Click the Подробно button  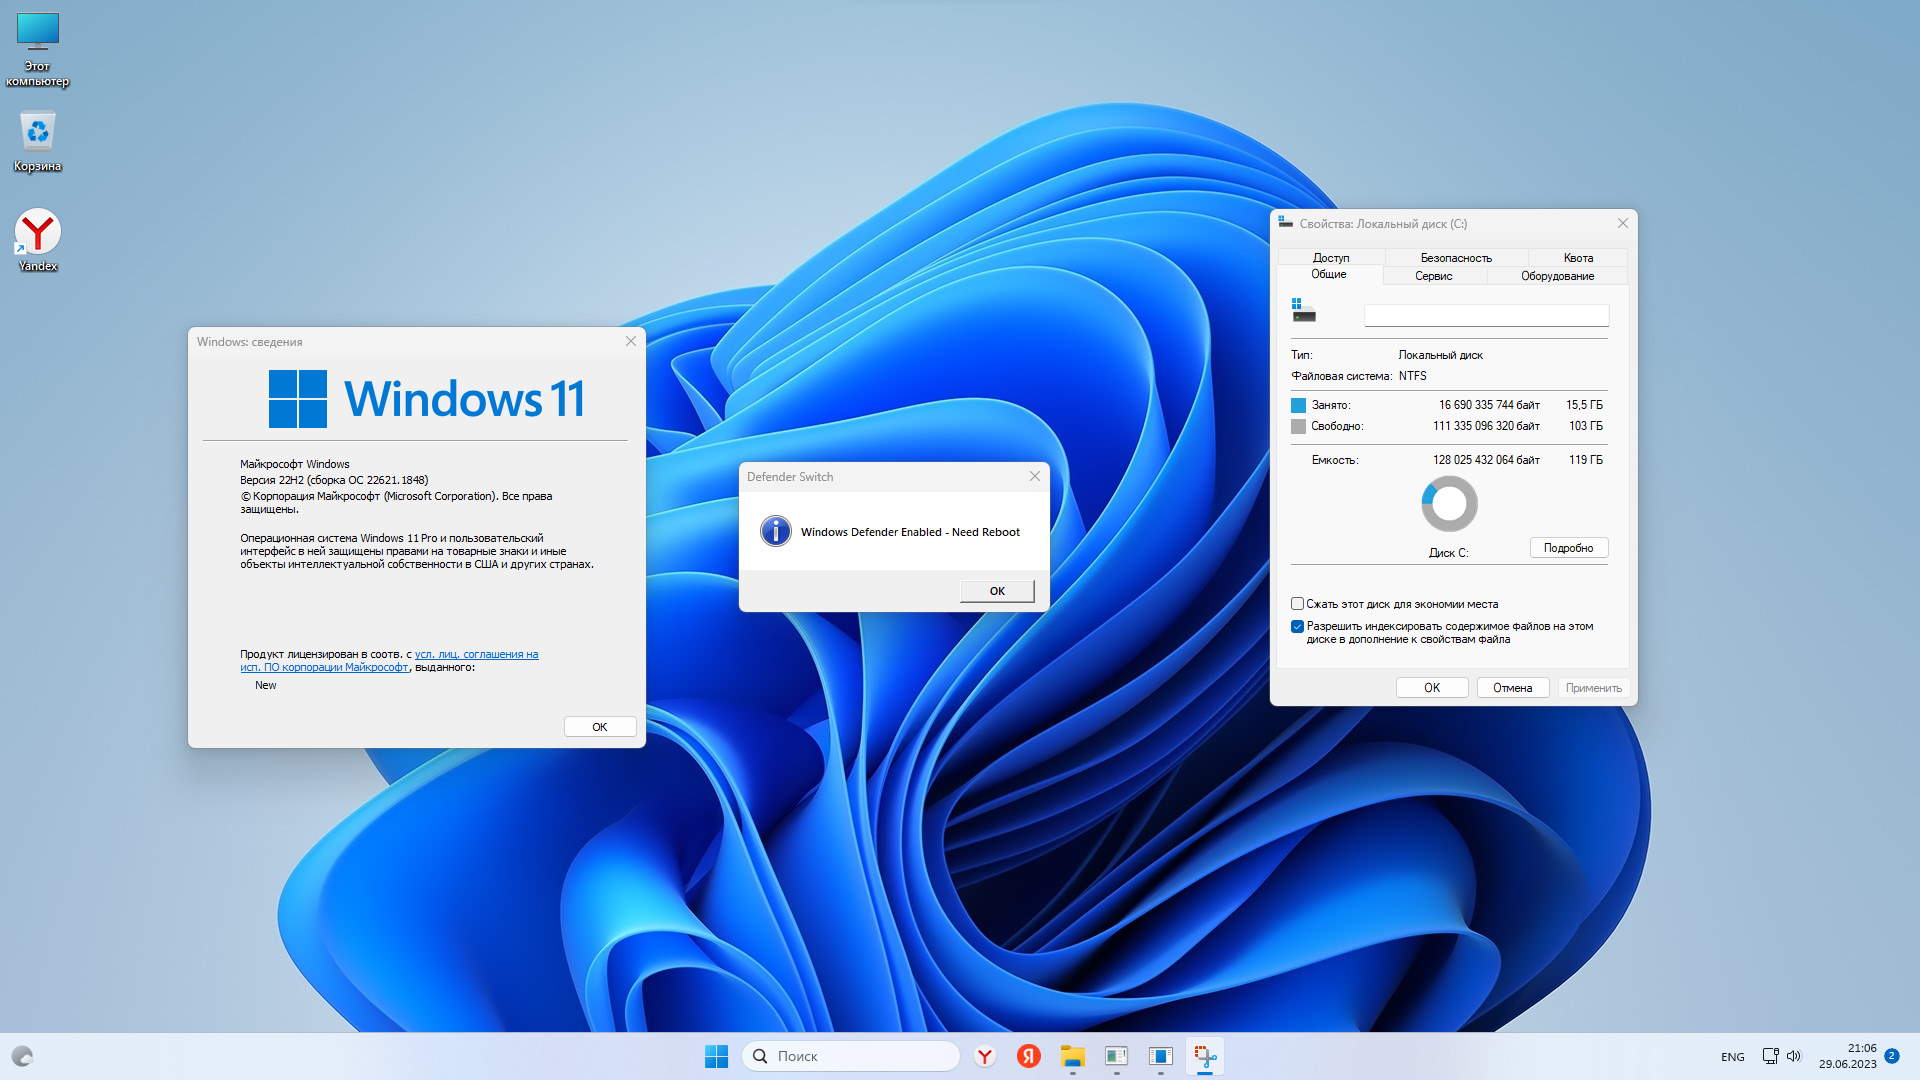(x=1568, y=548)
